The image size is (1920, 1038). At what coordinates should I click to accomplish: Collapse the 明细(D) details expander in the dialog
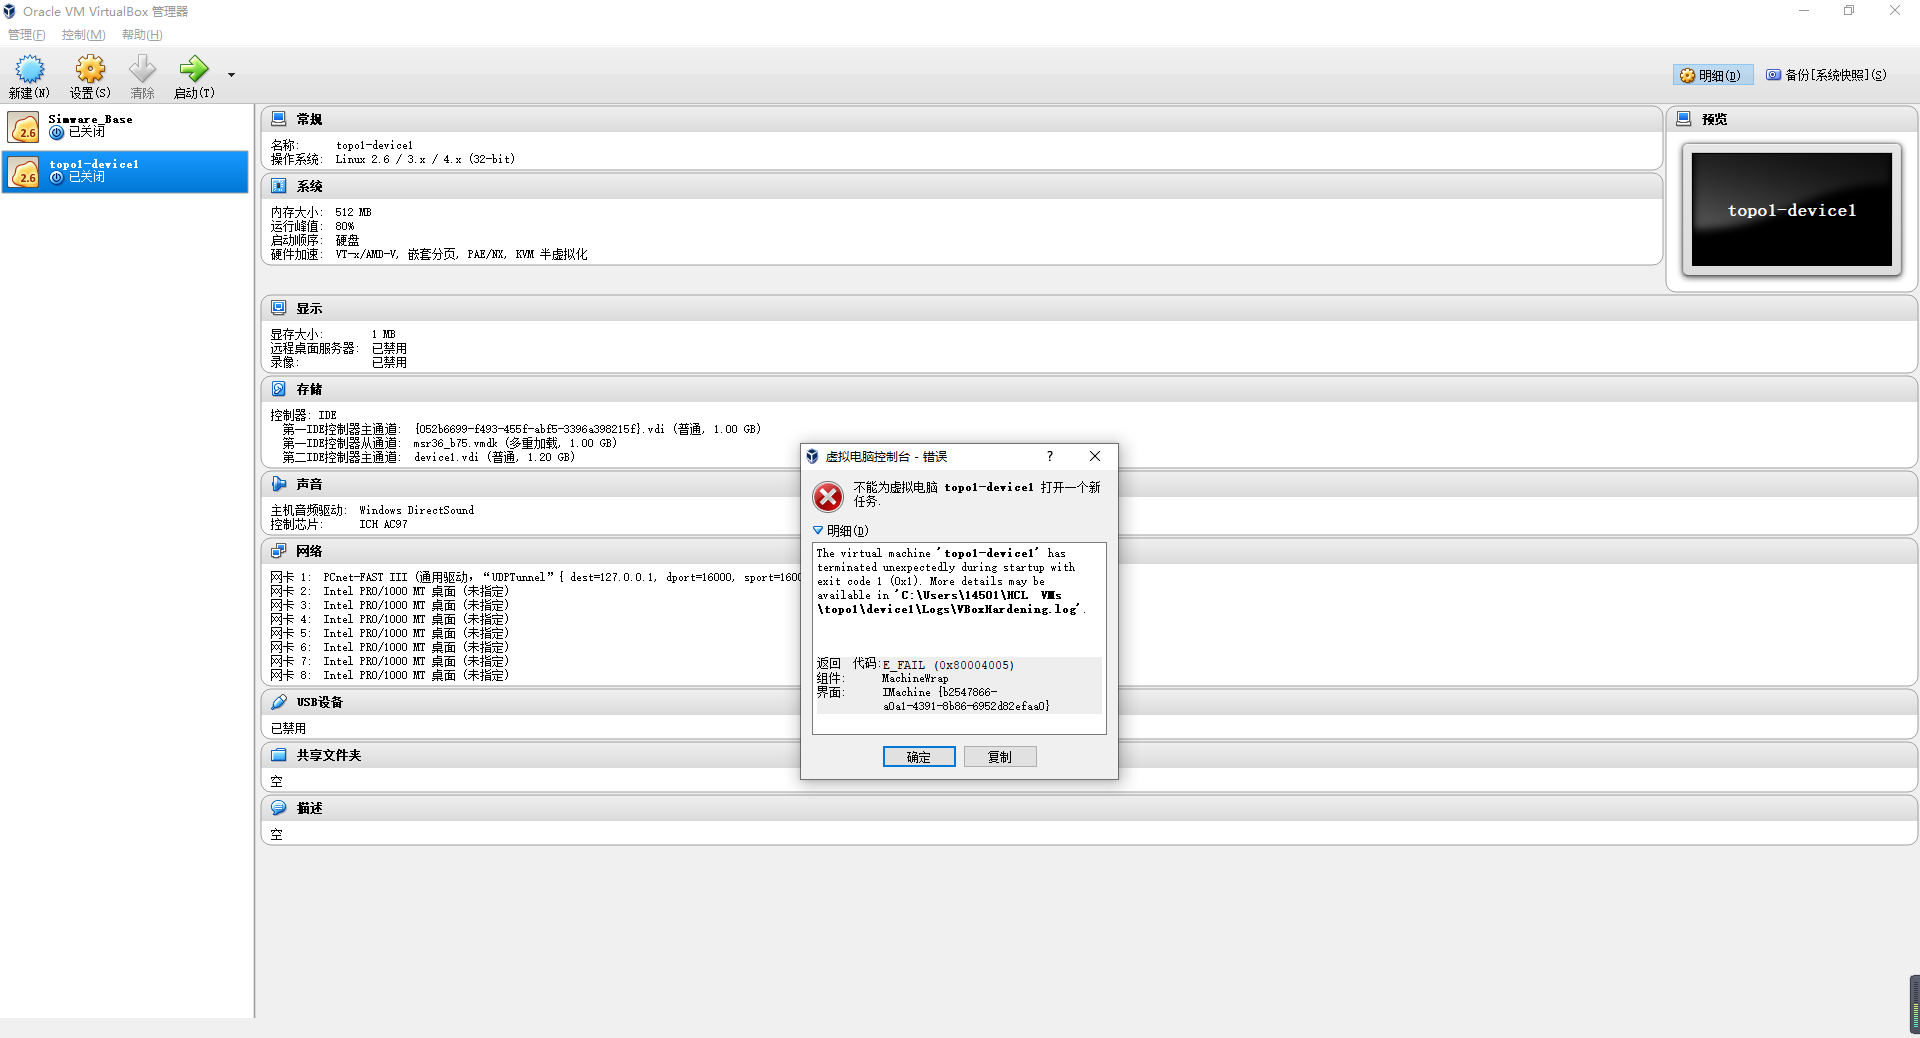(841, 531)
